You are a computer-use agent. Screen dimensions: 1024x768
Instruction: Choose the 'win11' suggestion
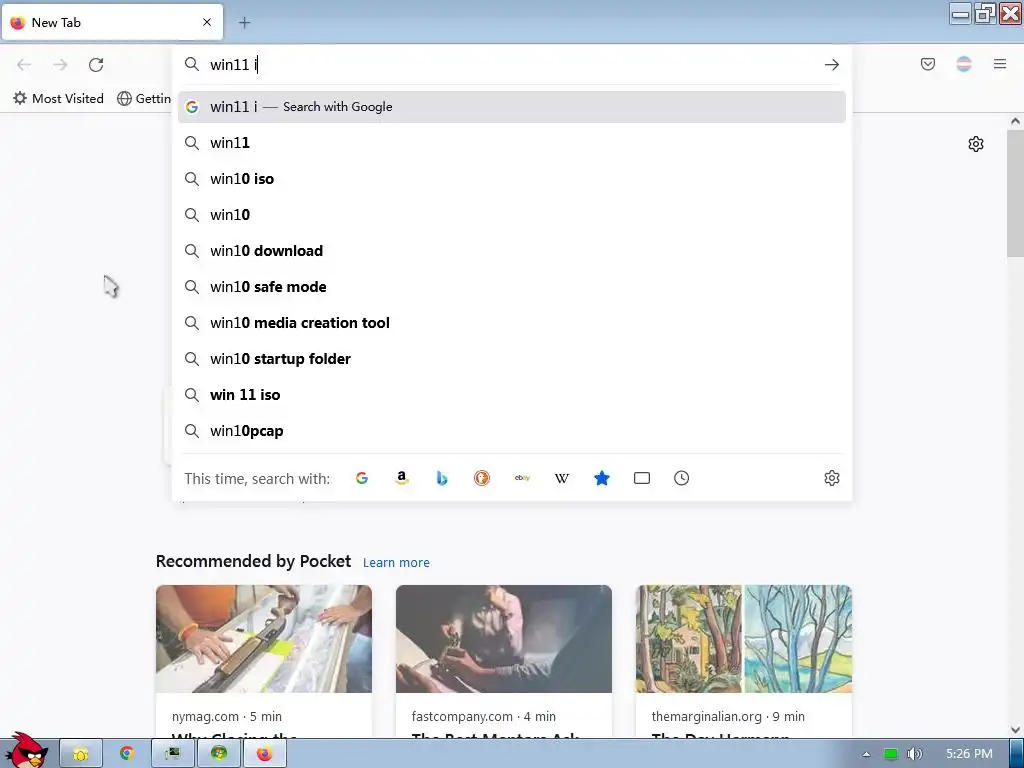(511, 143)
